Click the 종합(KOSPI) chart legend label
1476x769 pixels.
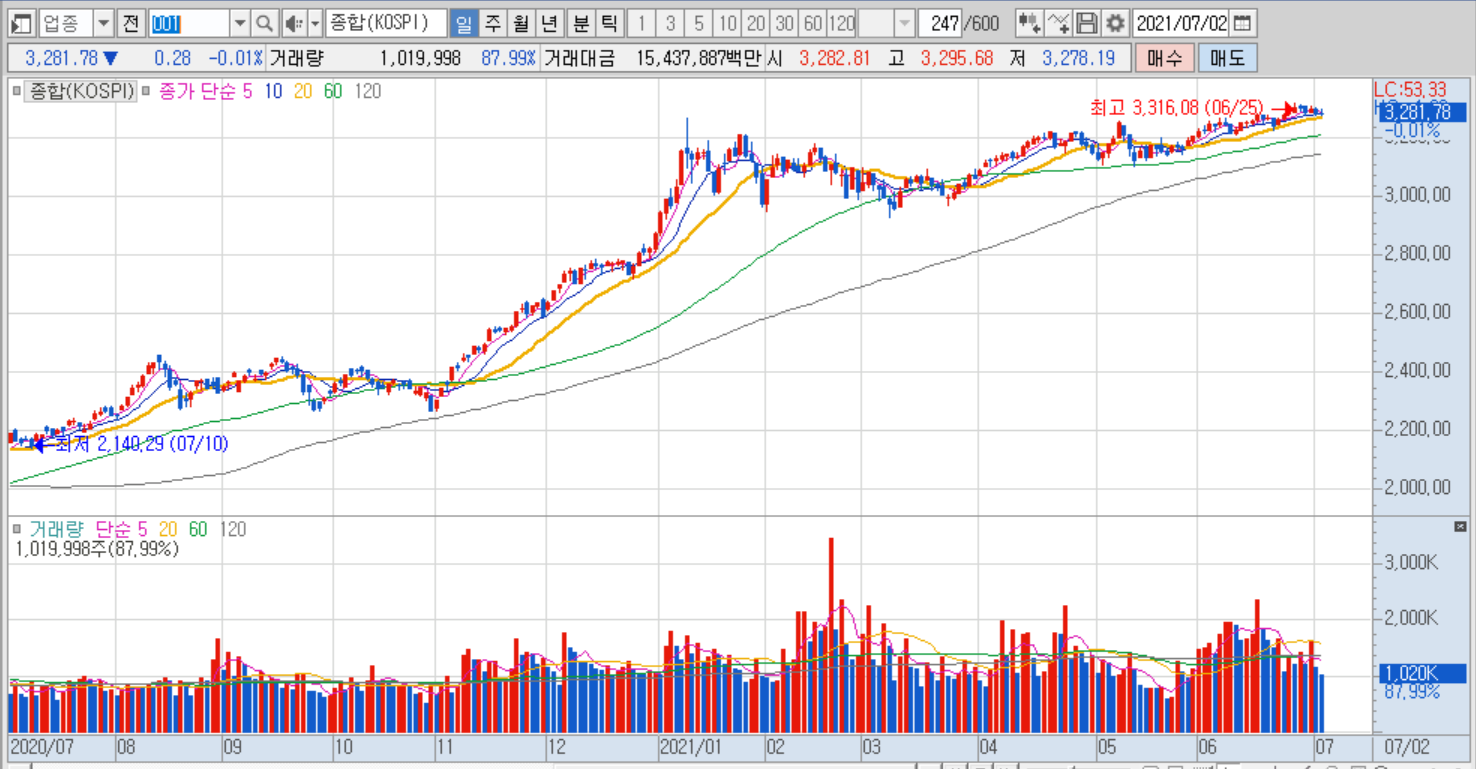coord(81,92)
